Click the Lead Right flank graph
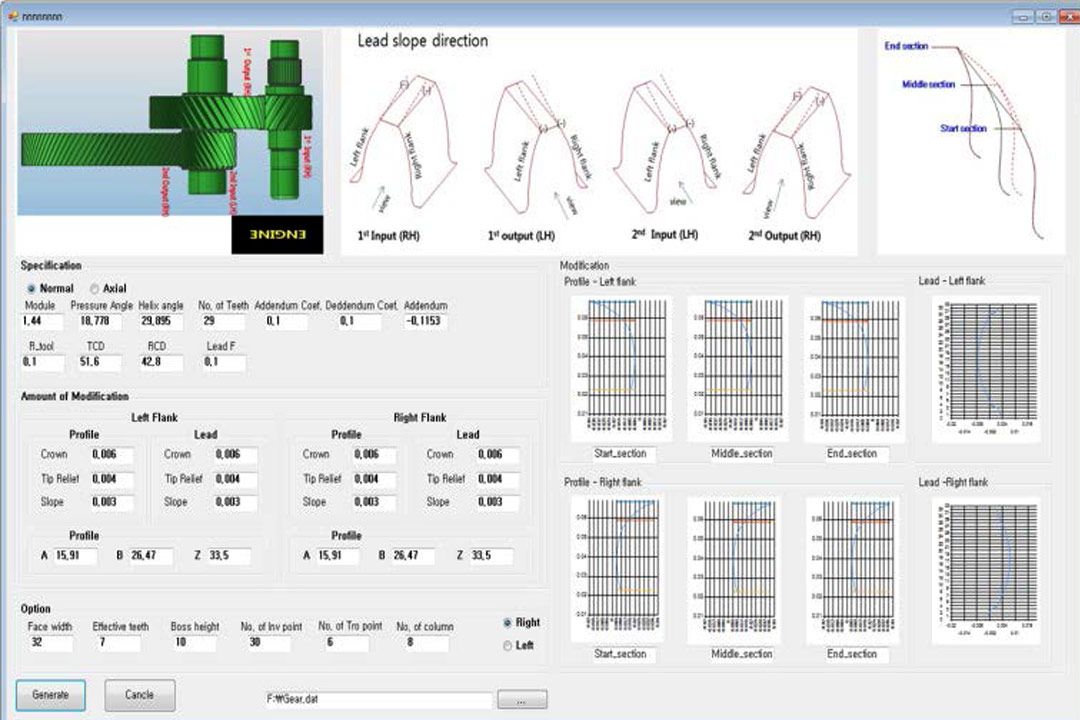Image resolution: width=1080 pixels, height=720 pixels. (x=985, y=570)
